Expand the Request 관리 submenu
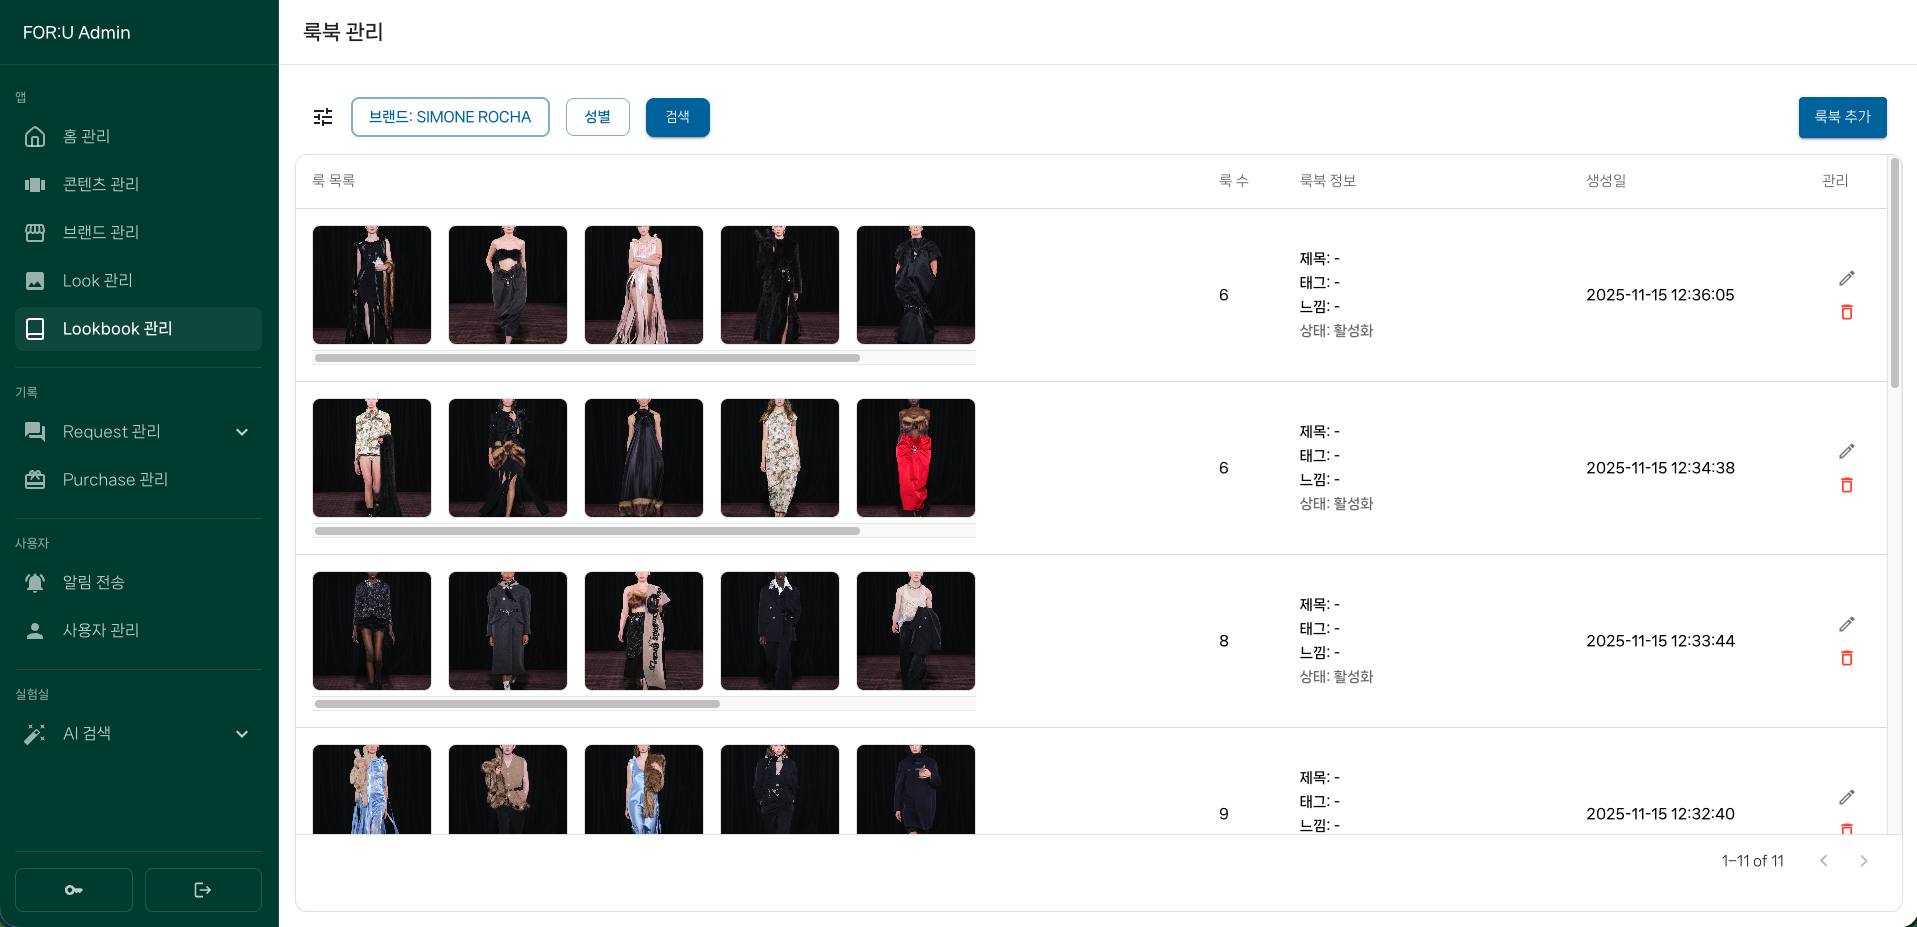 [x=241, y=432]
